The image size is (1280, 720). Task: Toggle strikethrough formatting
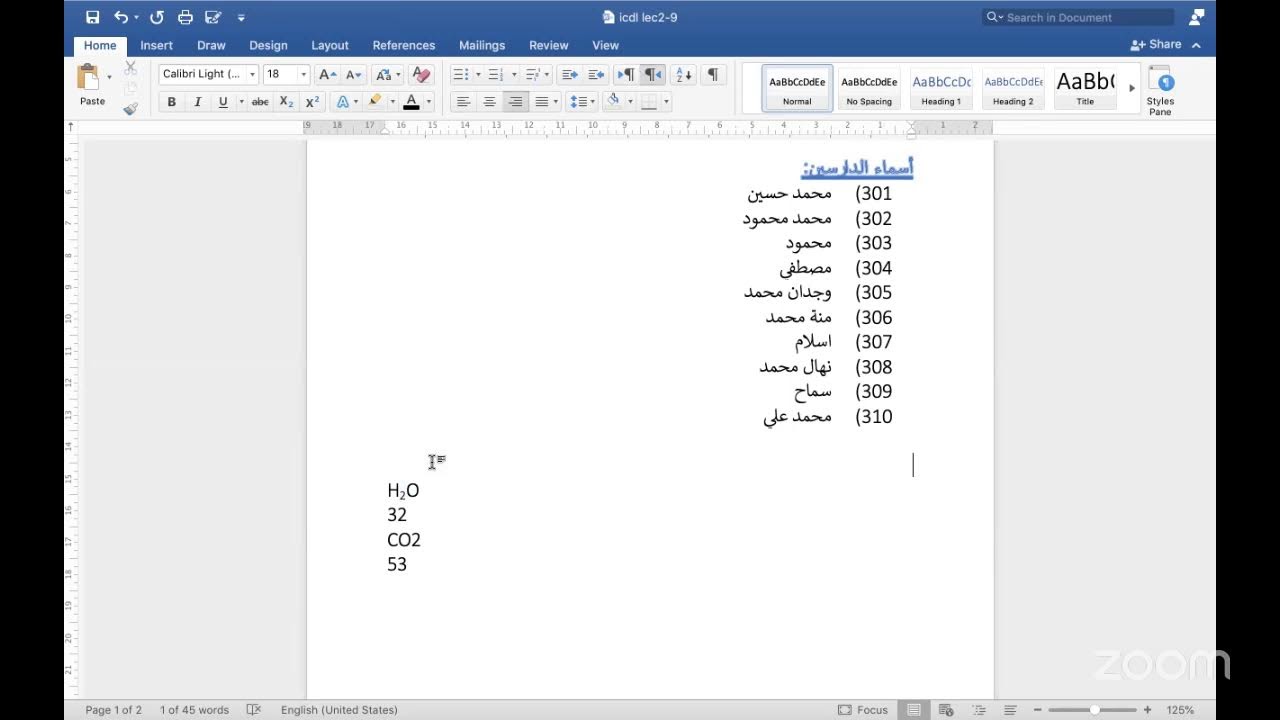(x=260, y=102)
